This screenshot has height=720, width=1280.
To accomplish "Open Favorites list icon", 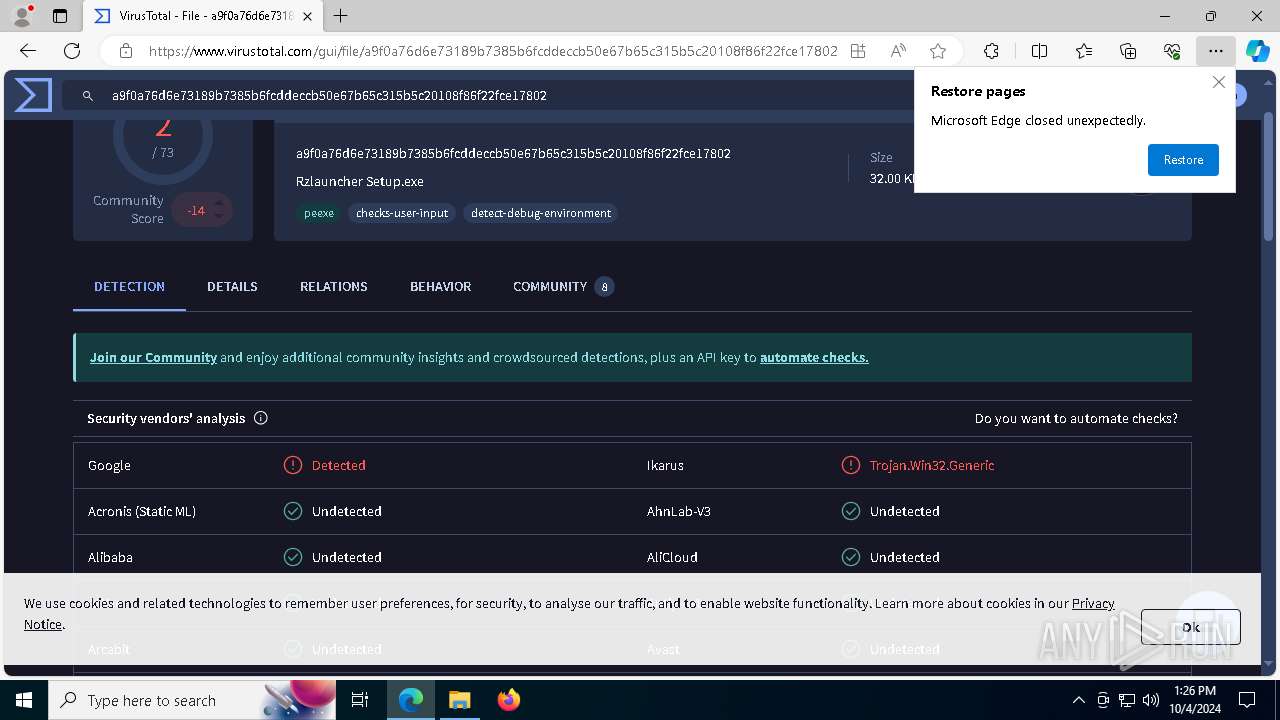I will [1084, 51].
